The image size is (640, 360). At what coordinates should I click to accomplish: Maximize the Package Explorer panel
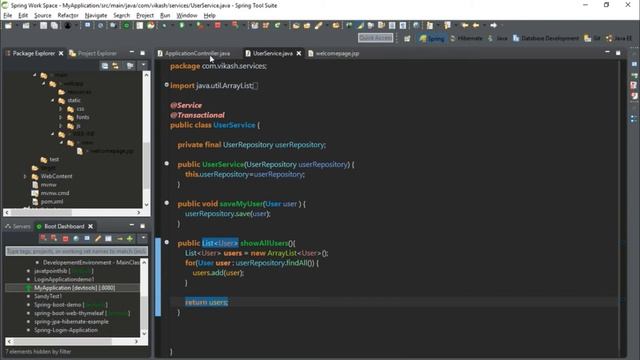coord(142,53)
